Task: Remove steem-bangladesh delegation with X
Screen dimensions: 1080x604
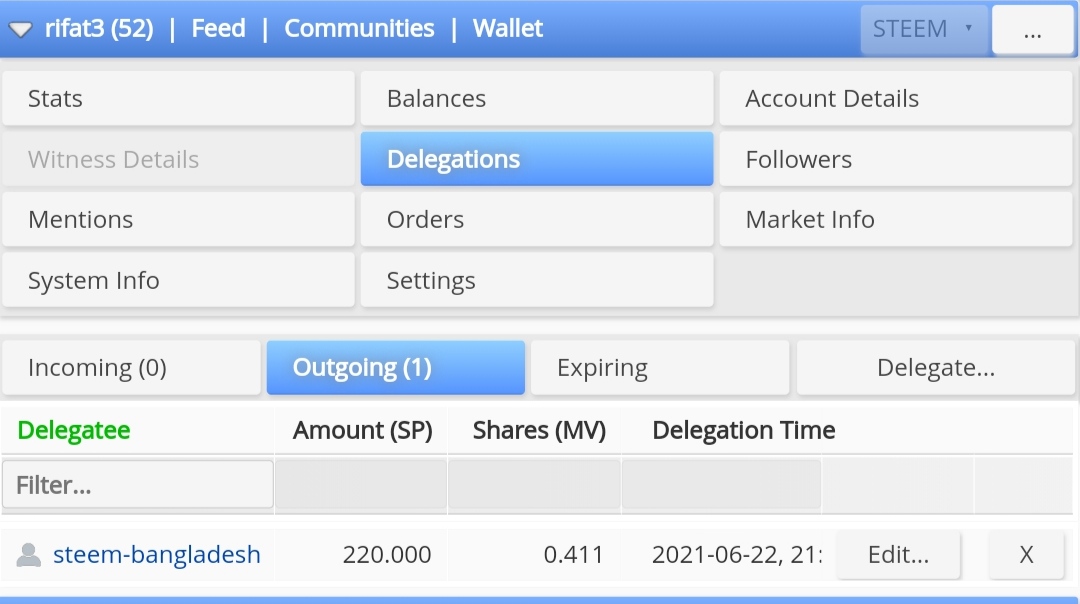Action: (1026, 554)
